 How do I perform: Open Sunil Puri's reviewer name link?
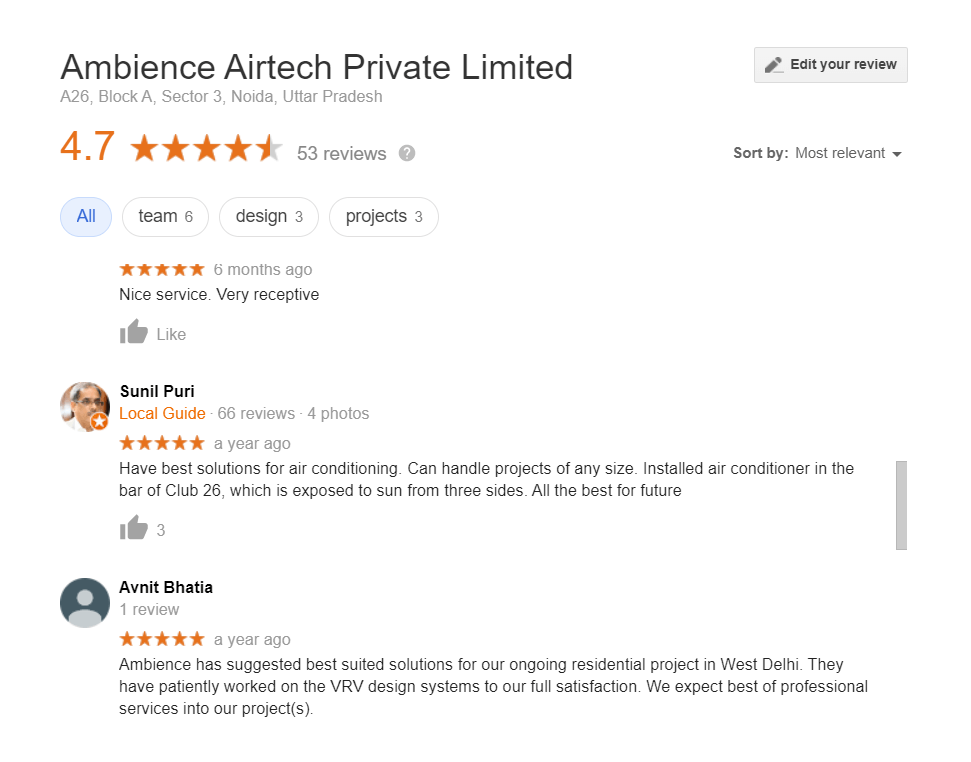(x=157, y=390)
